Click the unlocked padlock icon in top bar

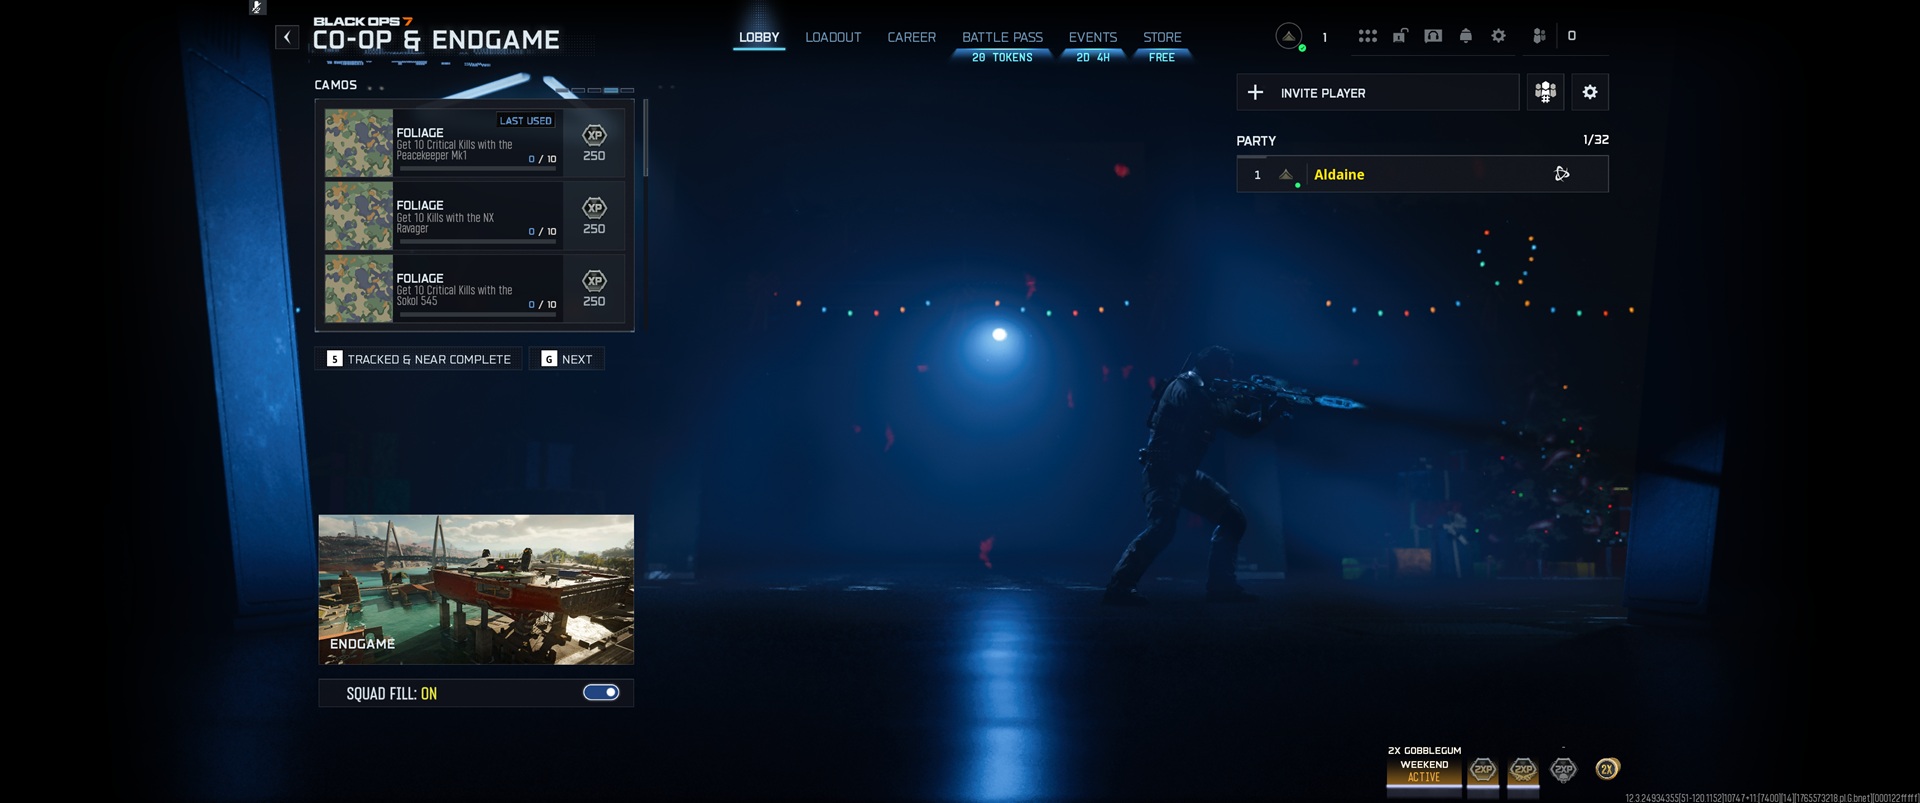tap(1400, 36)
